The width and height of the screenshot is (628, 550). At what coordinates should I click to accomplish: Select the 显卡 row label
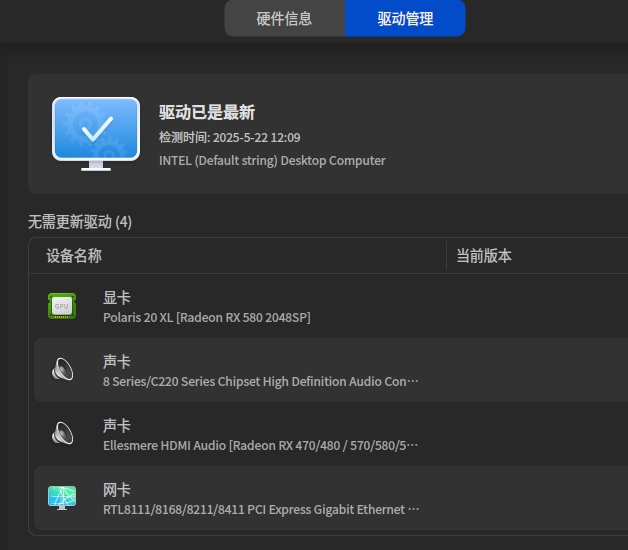pyautogui.click(x=117, y=298)
